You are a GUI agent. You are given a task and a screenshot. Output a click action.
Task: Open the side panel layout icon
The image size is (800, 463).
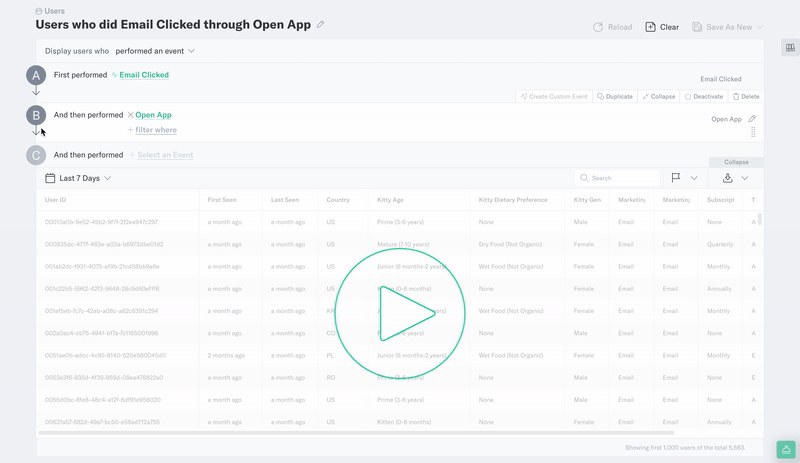790,47
